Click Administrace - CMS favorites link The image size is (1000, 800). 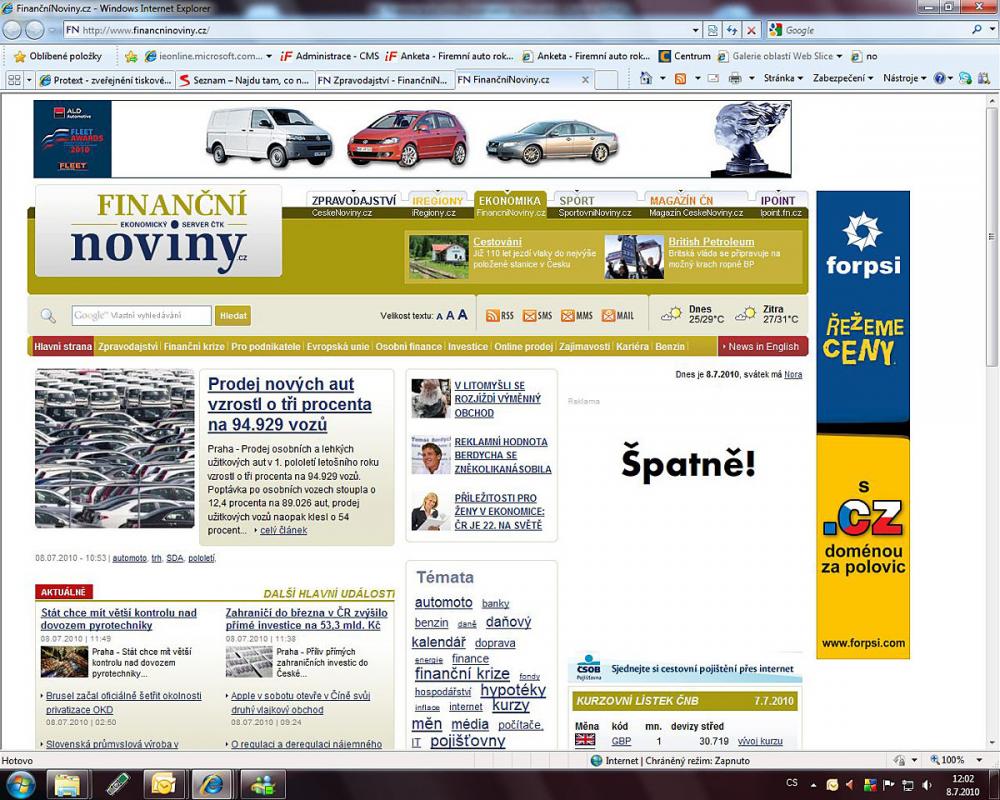point(330,56)
